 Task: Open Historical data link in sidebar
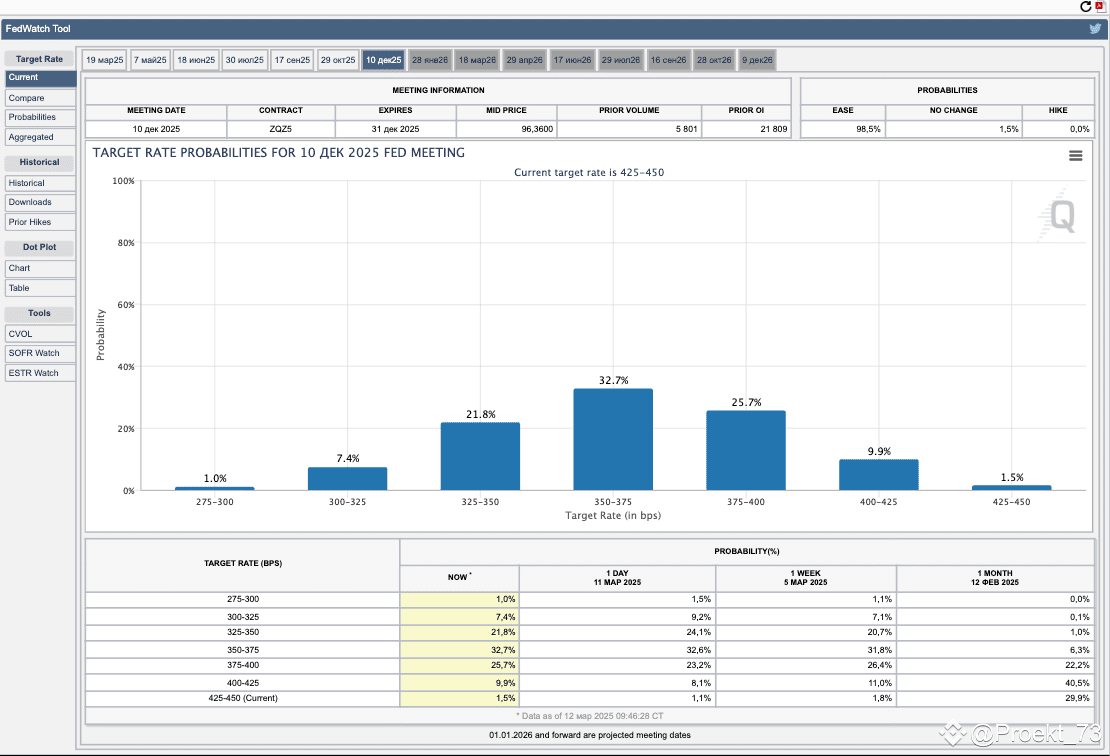click(x=40, y=183)
